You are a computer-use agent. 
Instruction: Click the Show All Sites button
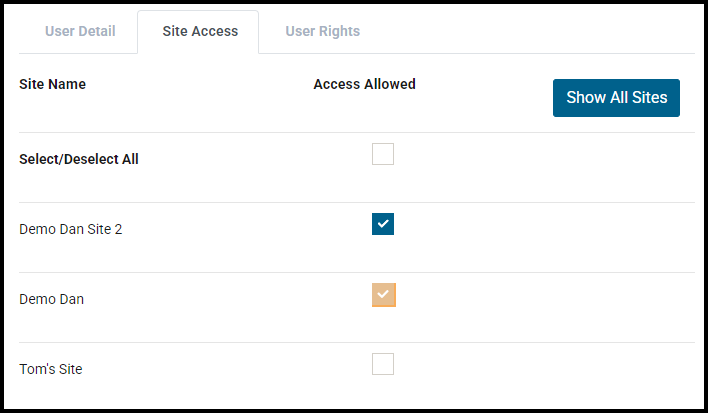click(616, 98)
